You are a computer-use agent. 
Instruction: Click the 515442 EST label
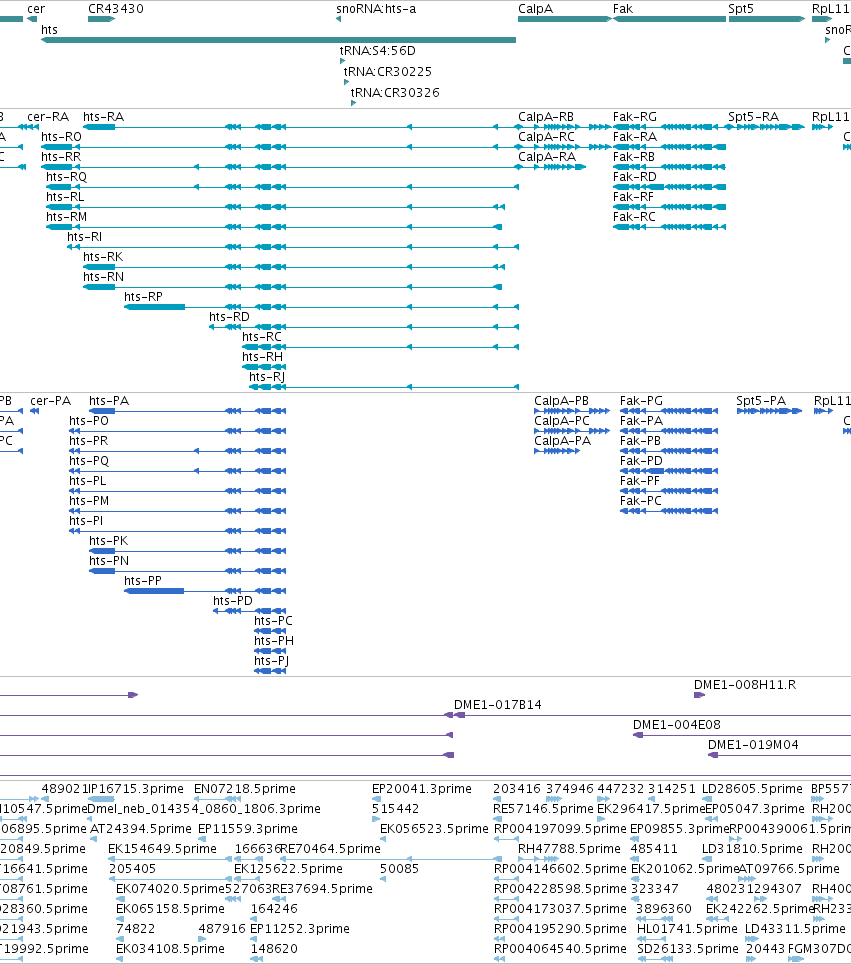coord(395,808)
